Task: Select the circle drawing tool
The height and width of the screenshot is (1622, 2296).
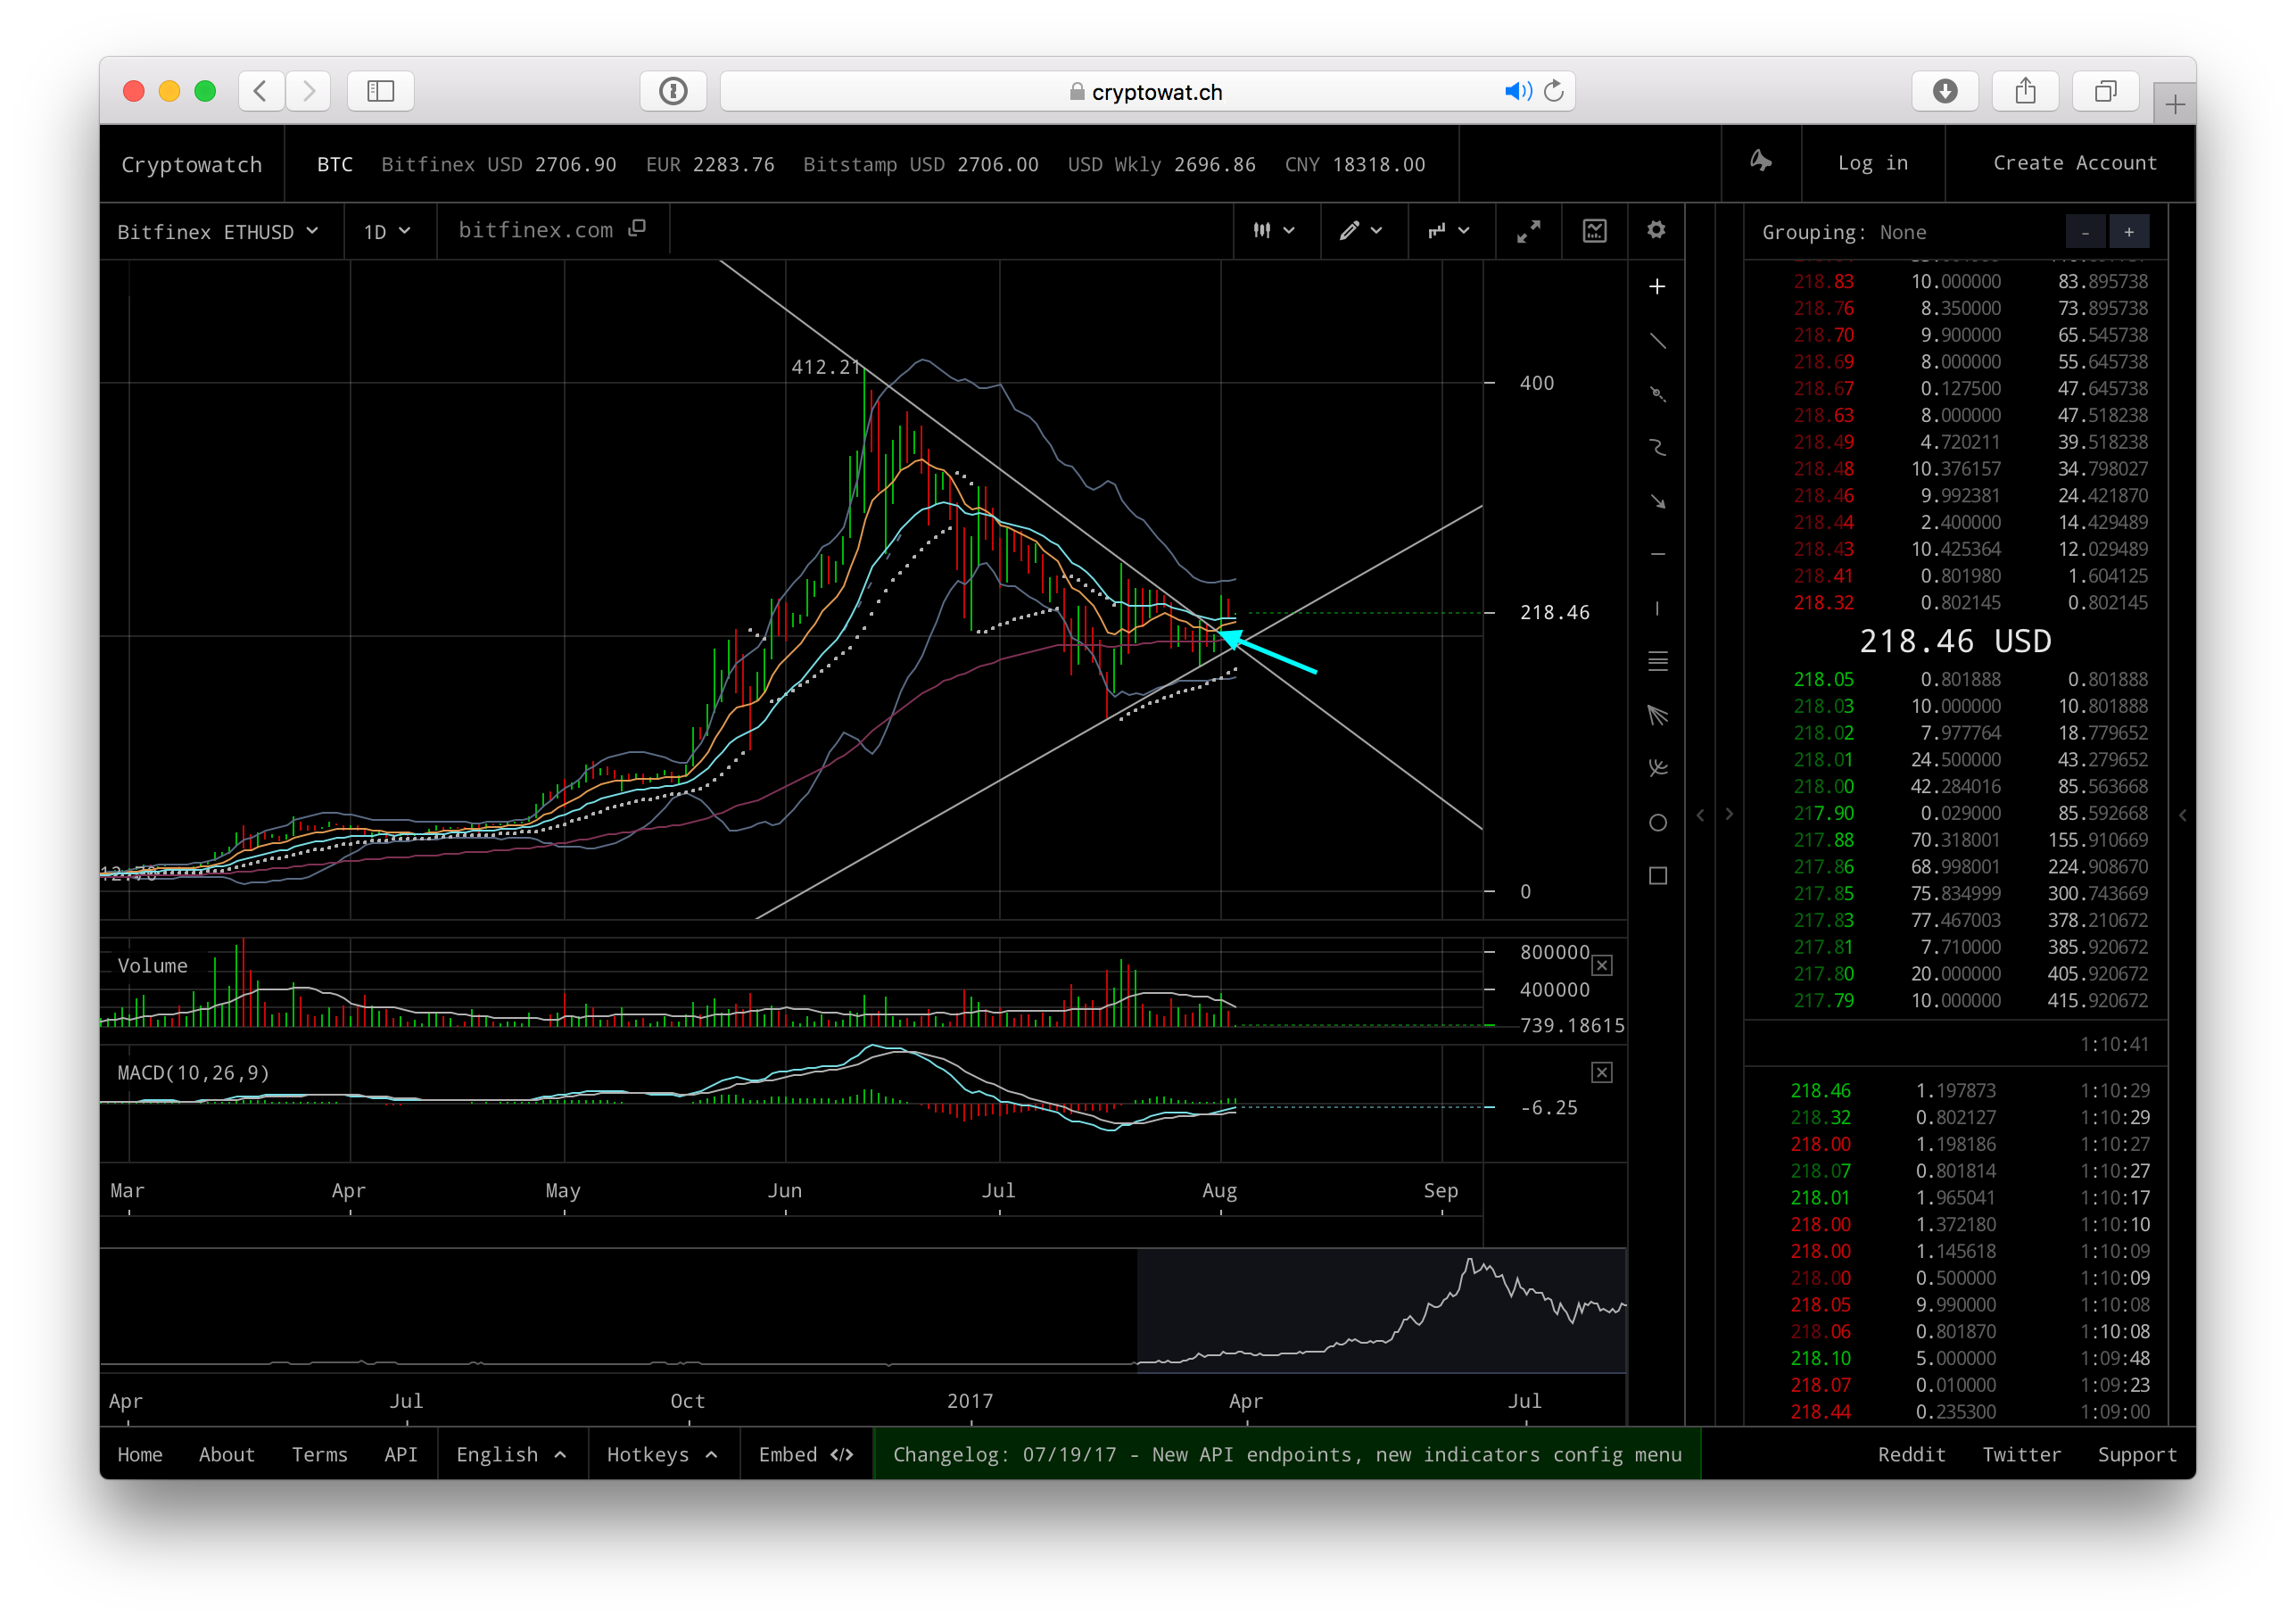Action: pyautogui.click(x=1657, y=822)
